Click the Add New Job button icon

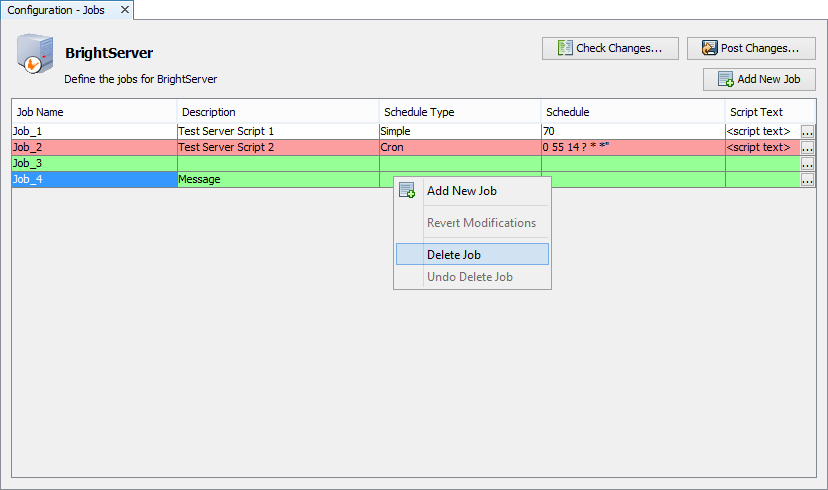pyautogui.click(x=725, y=80)
